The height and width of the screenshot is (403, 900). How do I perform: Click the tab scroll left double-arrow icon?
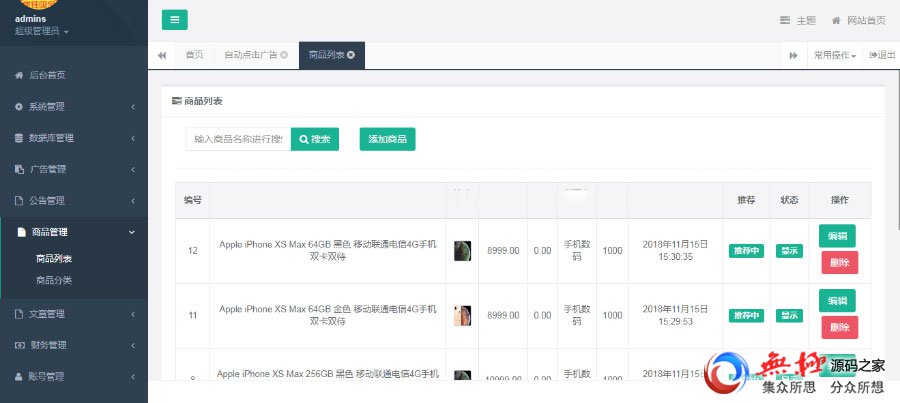[x=162, y=55]
